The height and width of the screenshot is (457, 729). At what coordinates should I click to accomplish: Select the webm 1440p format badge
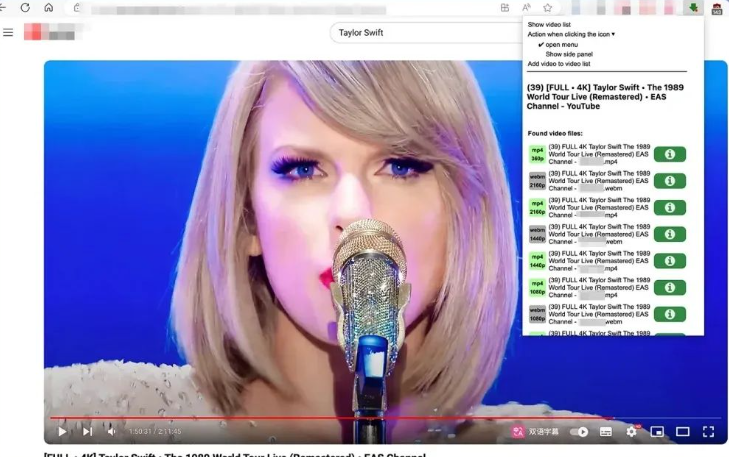(x=537, y=234)
